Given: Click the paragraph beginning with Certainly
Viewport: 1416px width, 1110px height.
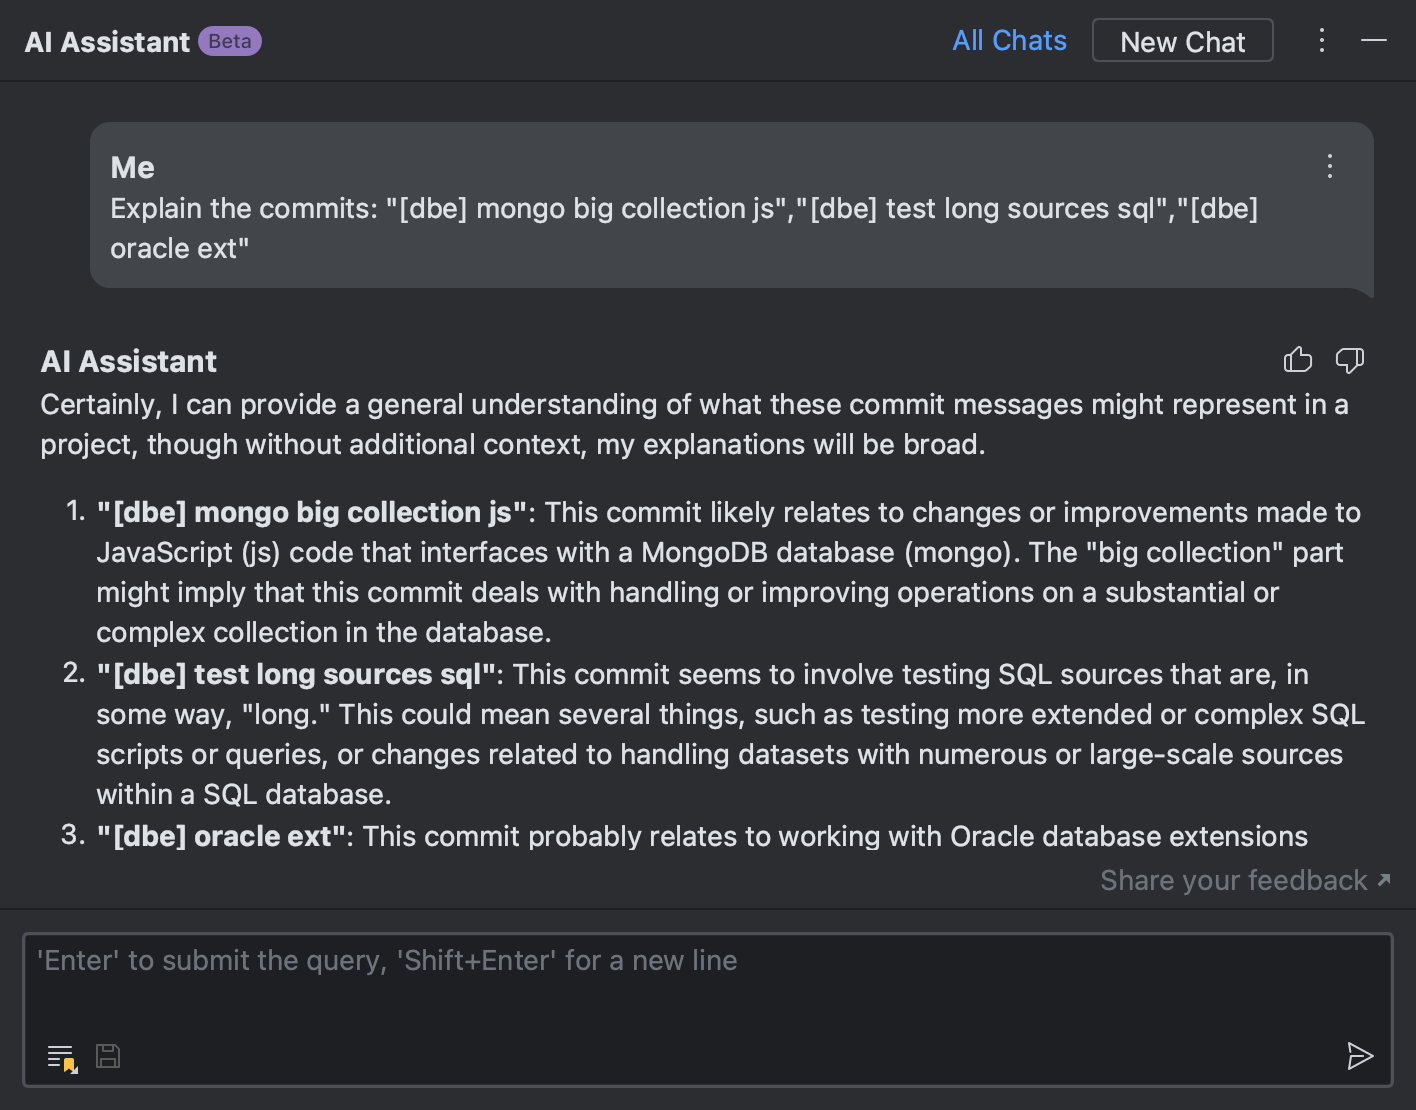Looking at the screenshot, I should (x=695, y=424).
